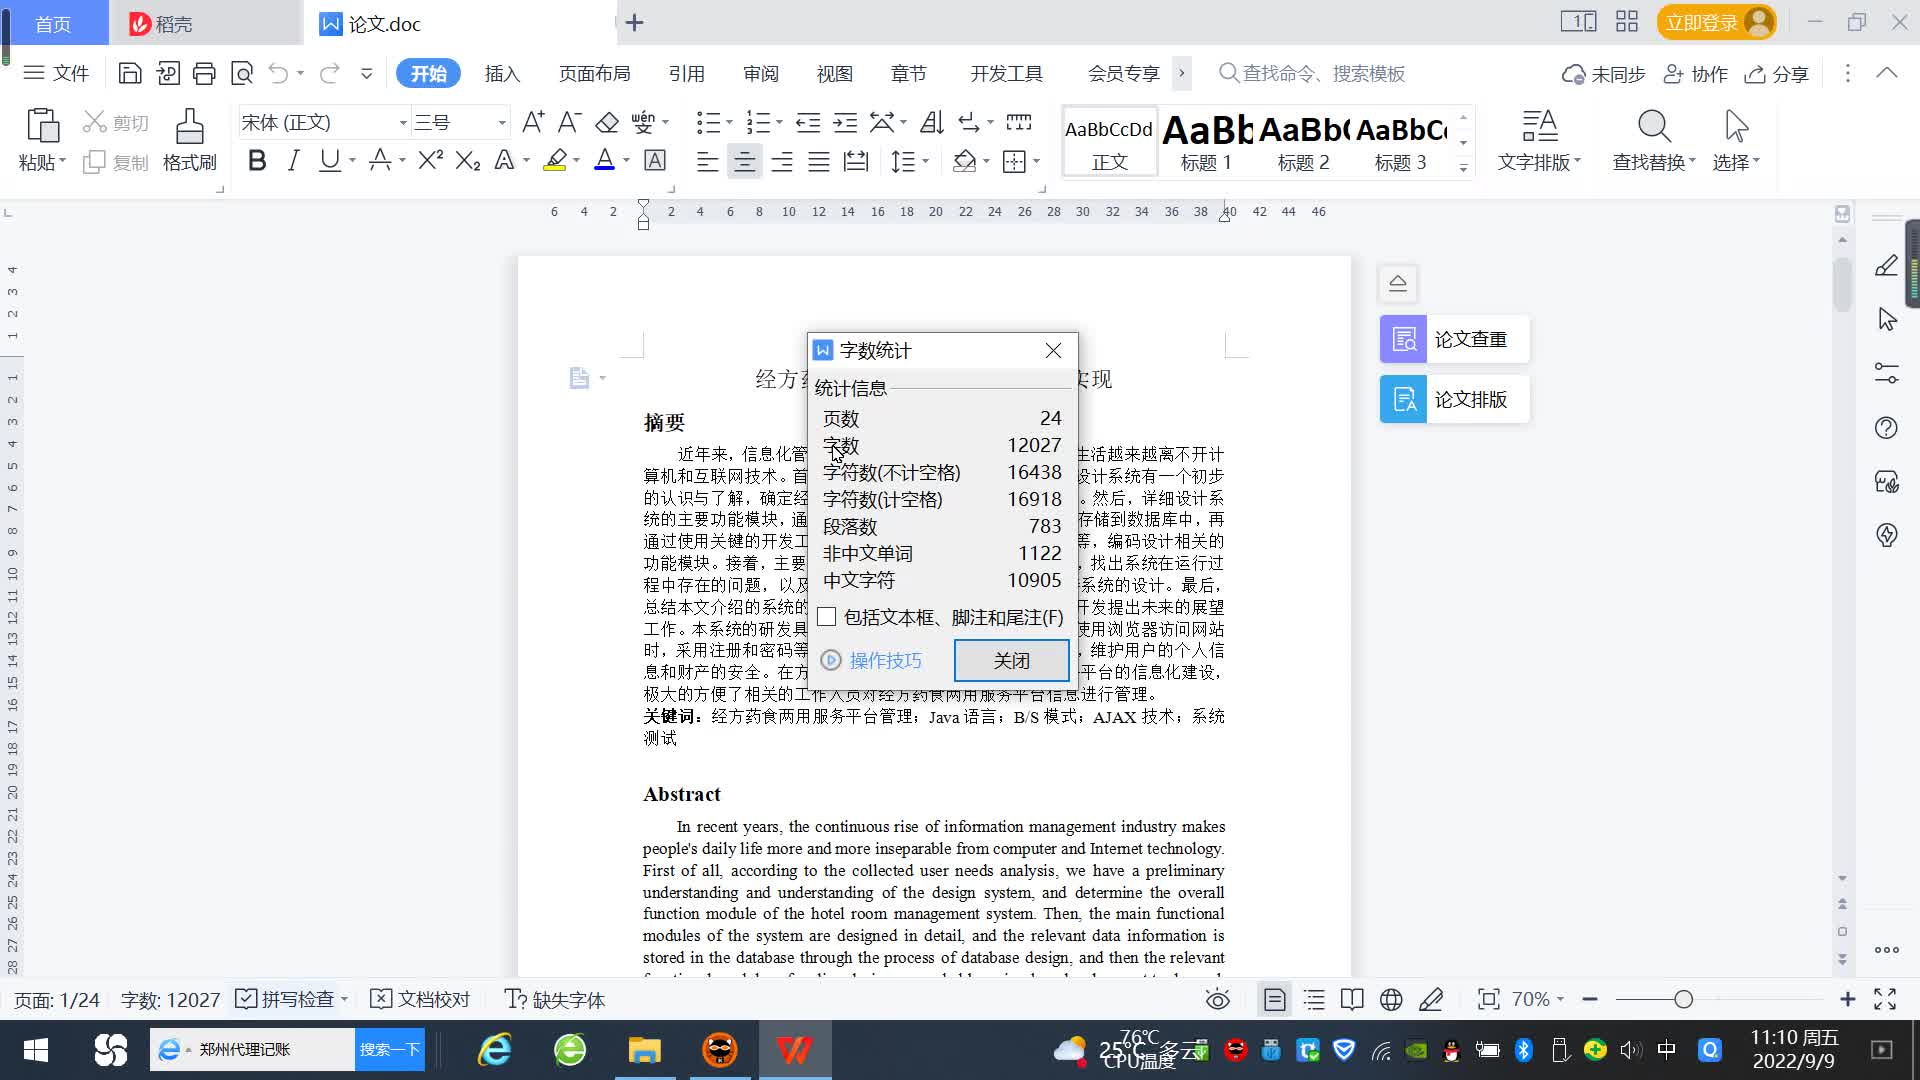Increase paragraph indent
1920x1080 pixels.
845,122
